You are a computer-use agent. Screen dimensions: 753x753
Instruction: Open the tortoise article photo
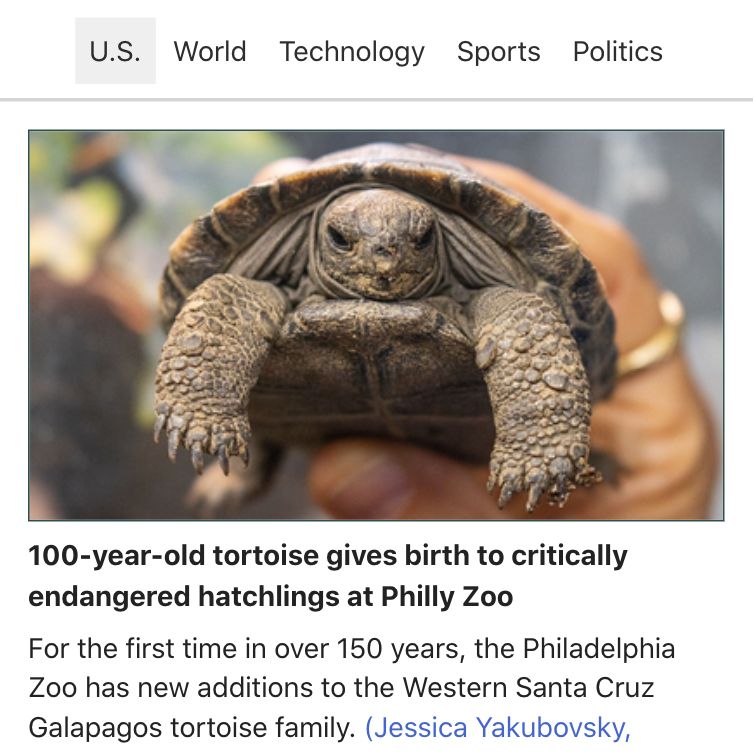coord(375,325)
